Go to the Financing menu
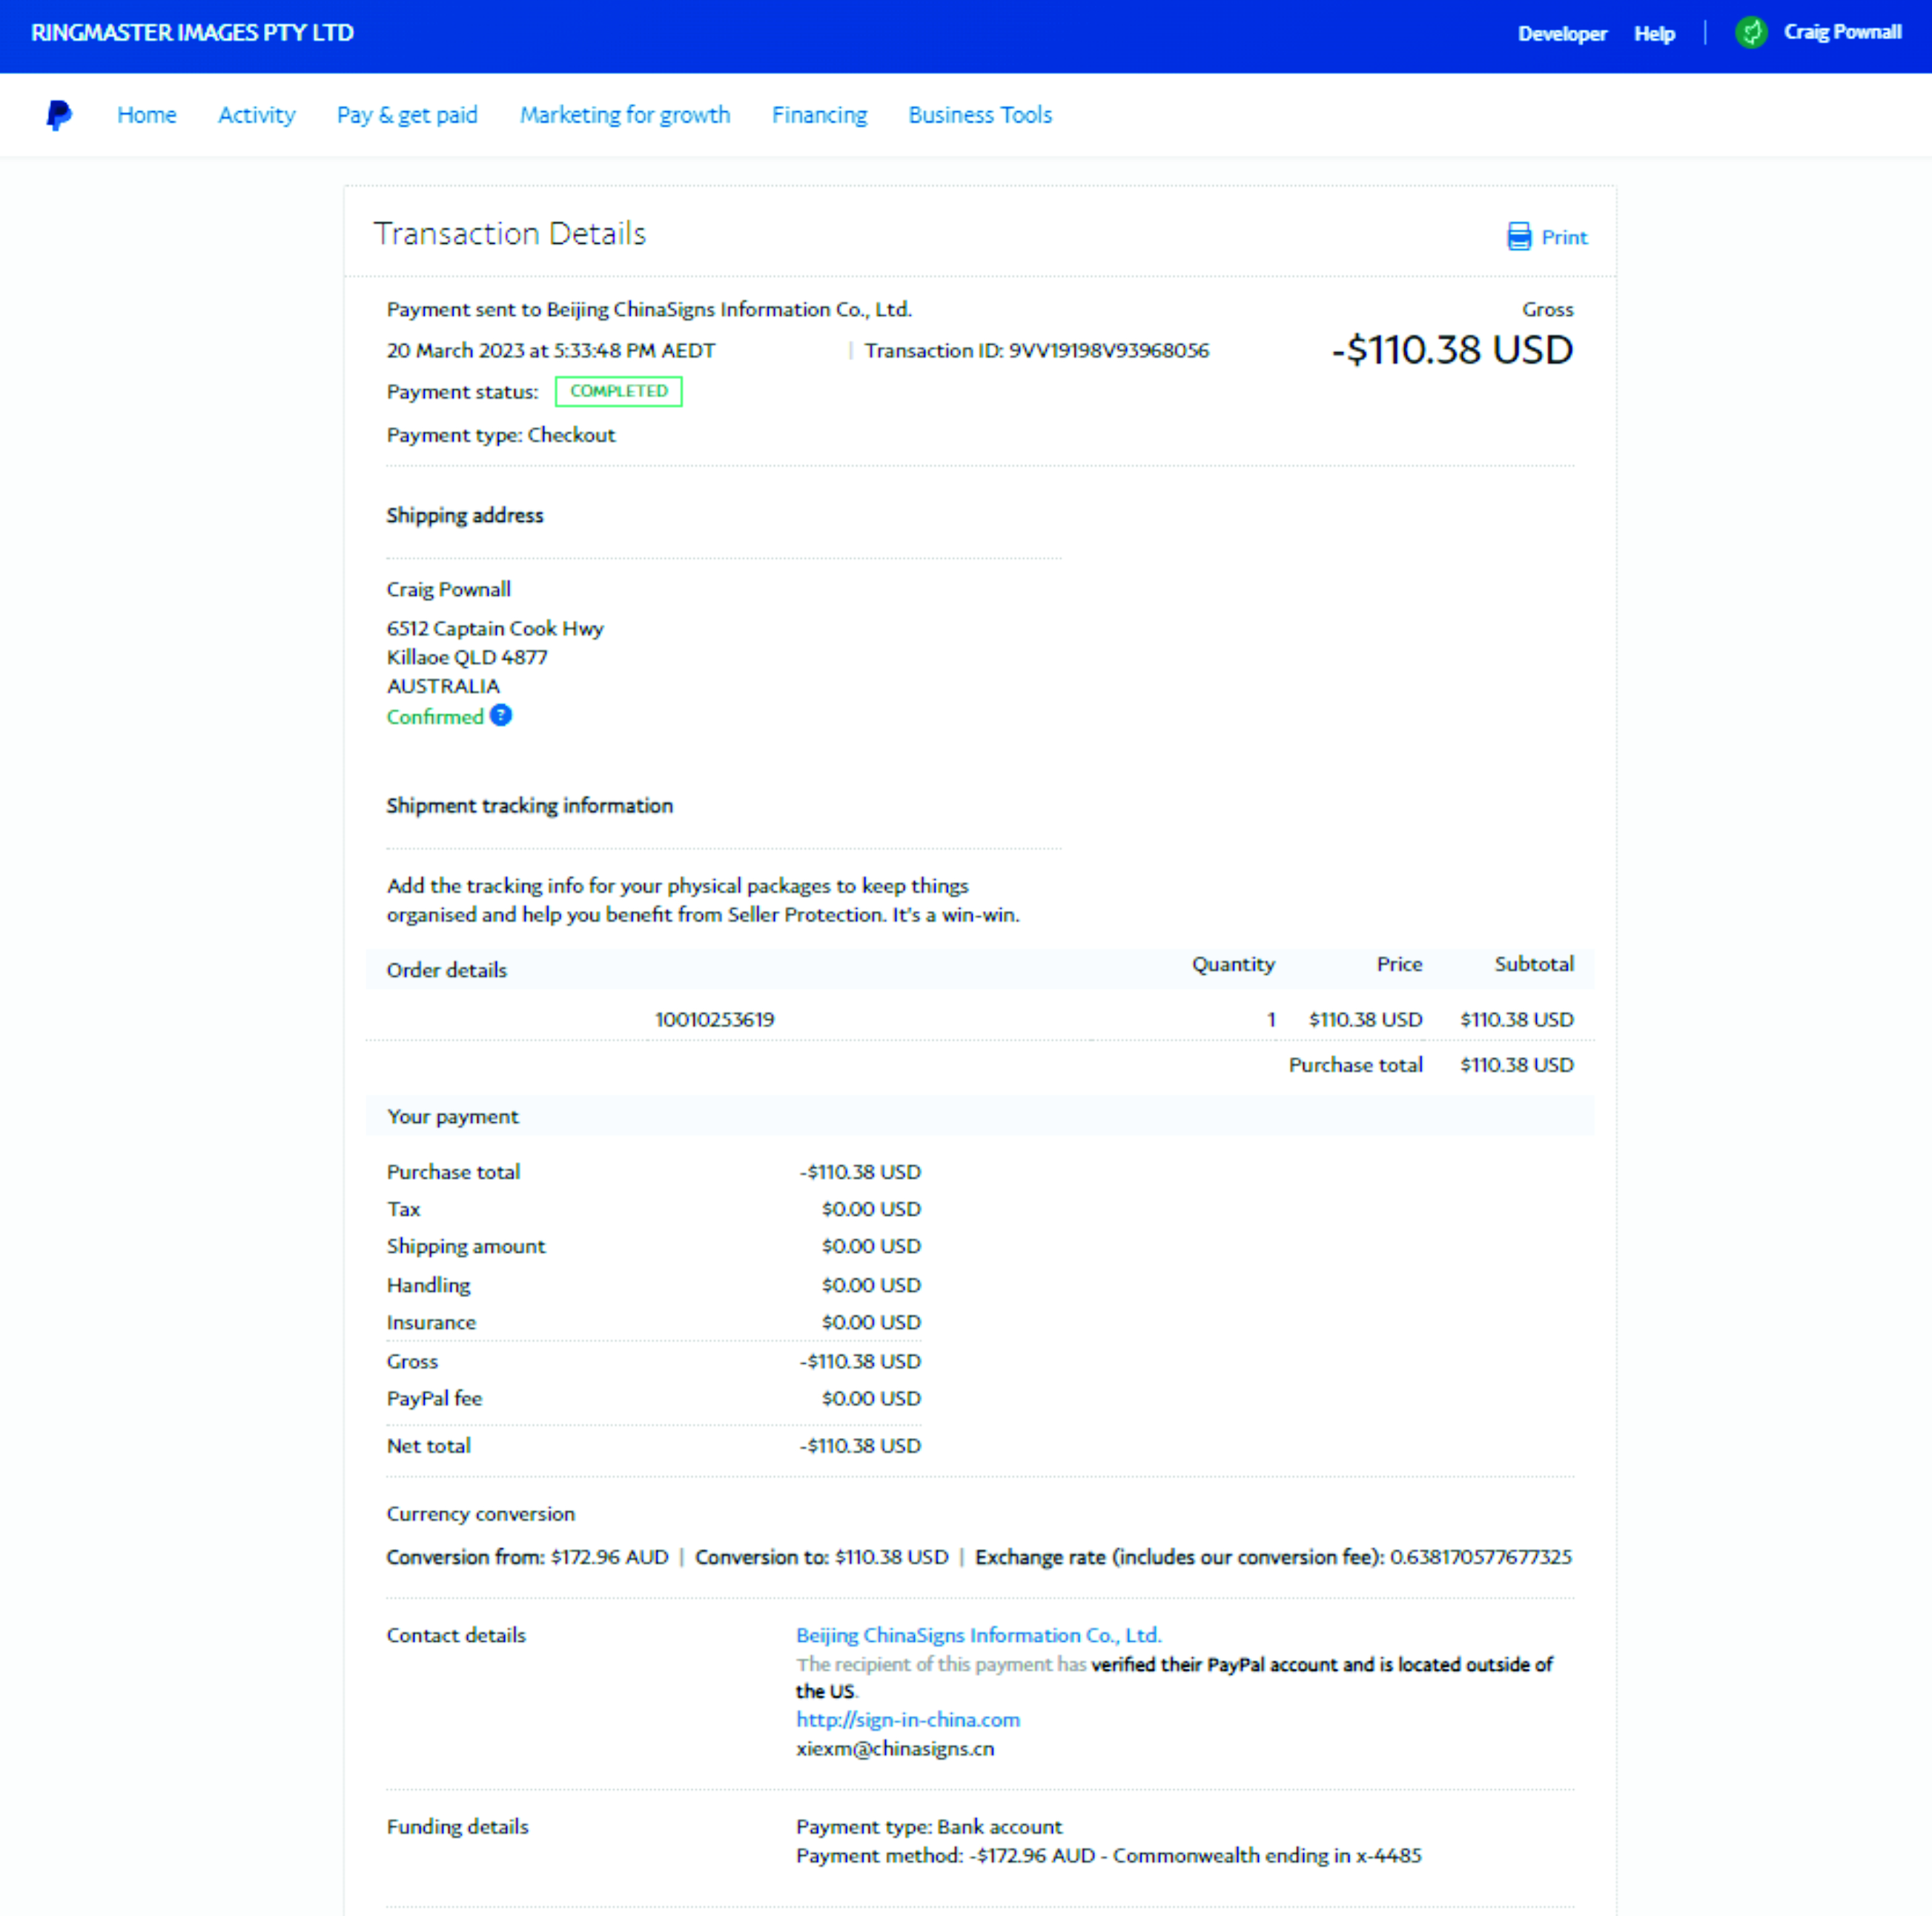 pyautogui.click(x=819, y=115)
